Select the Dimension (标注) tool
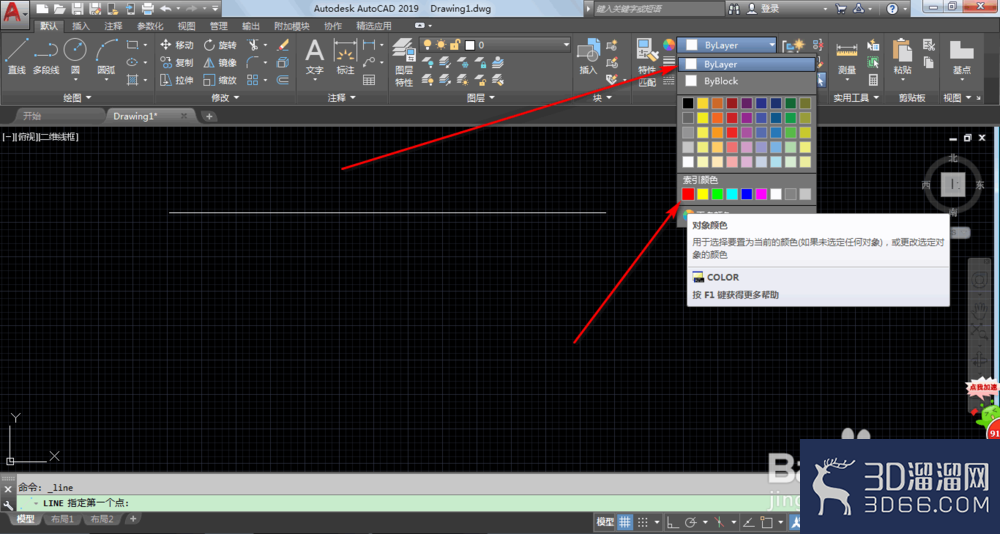 [345, 57]
